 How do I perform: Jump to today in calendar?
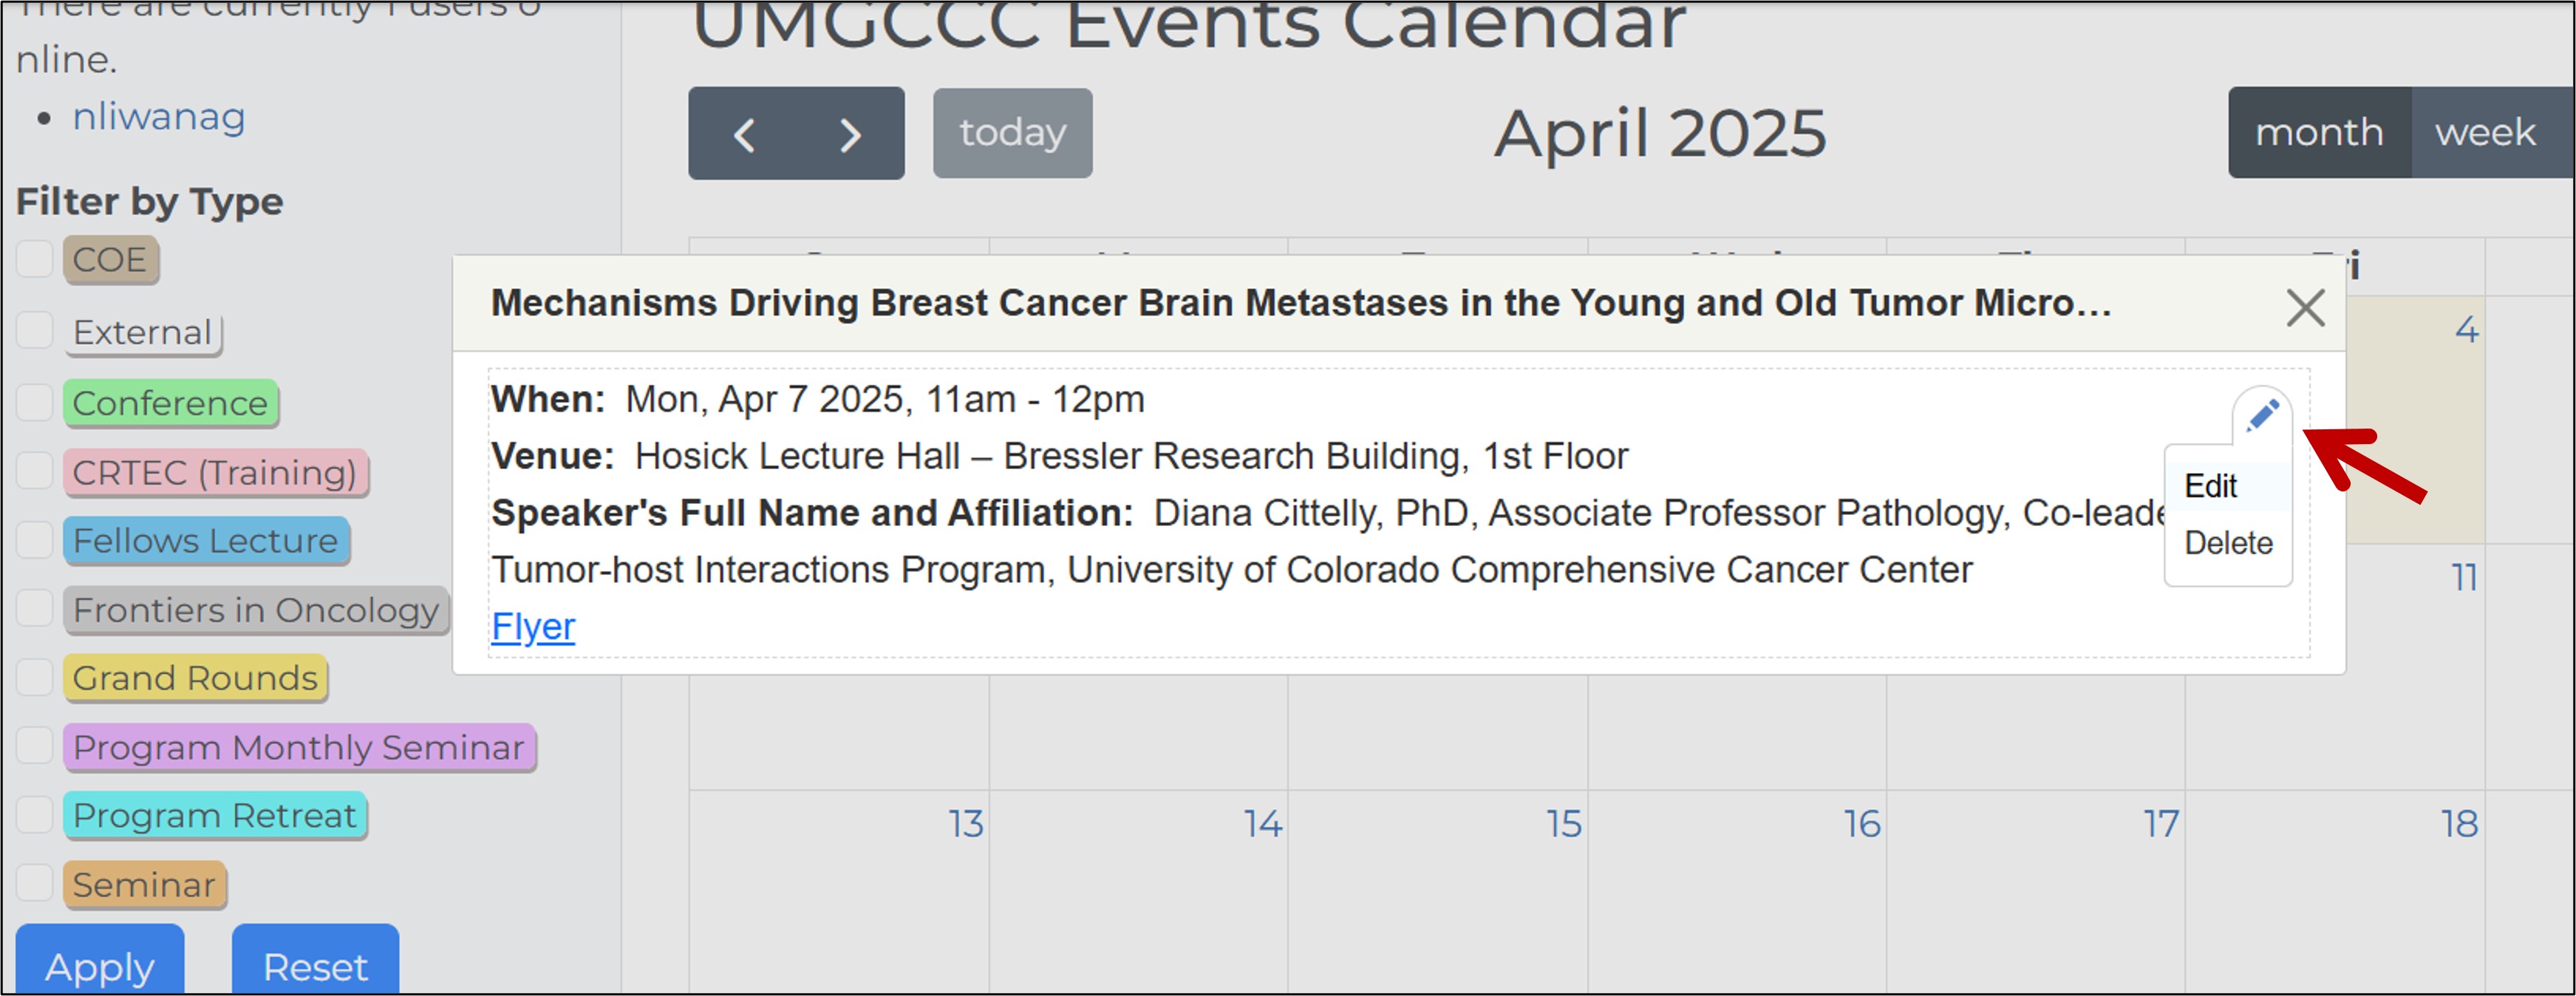[1012, 133]
